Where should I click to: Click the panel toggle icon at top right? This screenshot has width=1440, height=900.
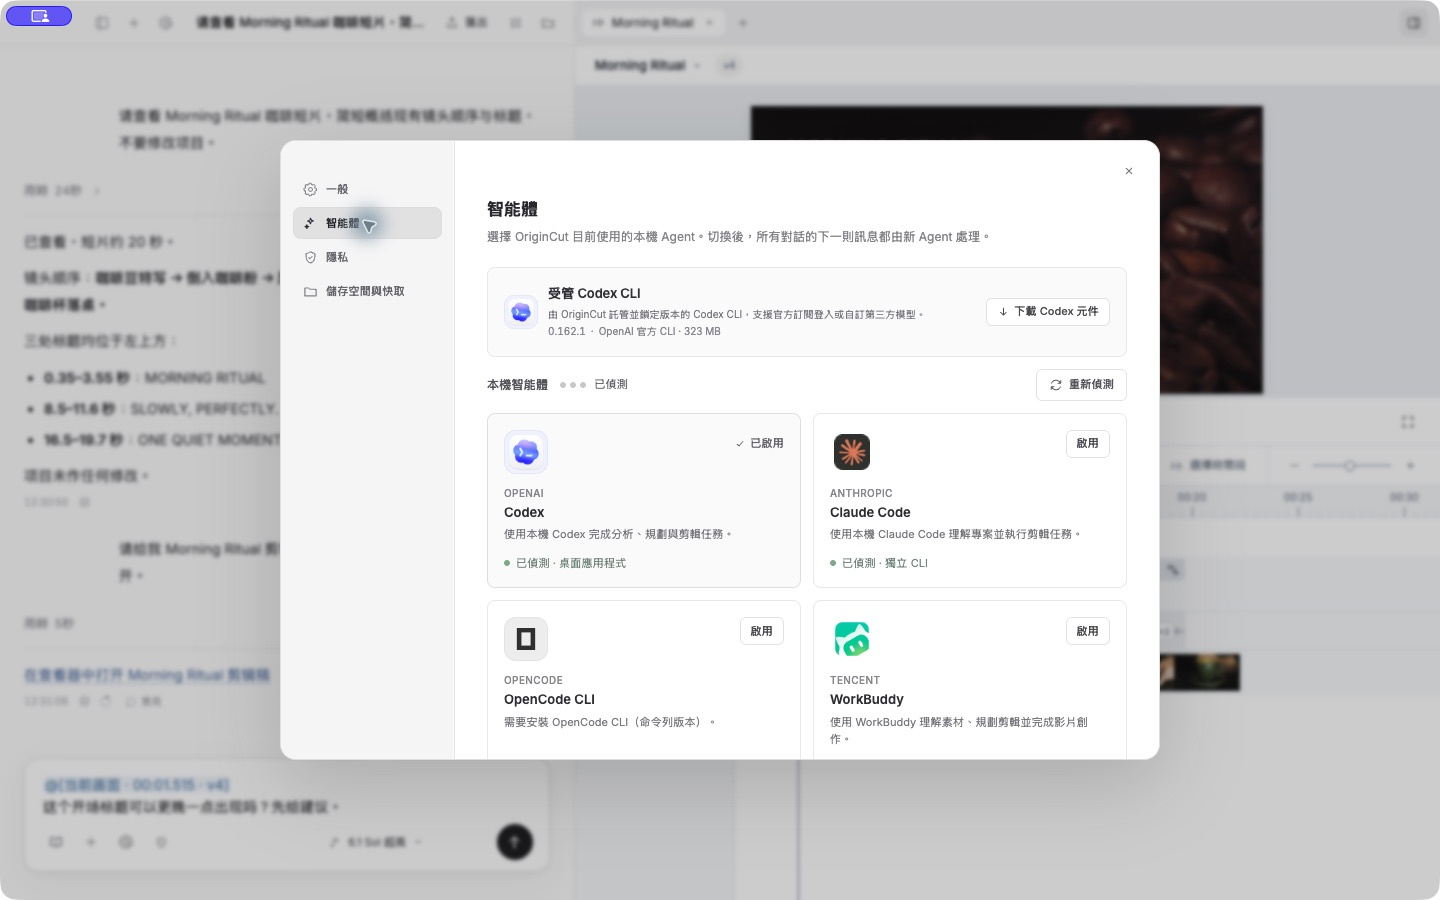coord(1413,22)
